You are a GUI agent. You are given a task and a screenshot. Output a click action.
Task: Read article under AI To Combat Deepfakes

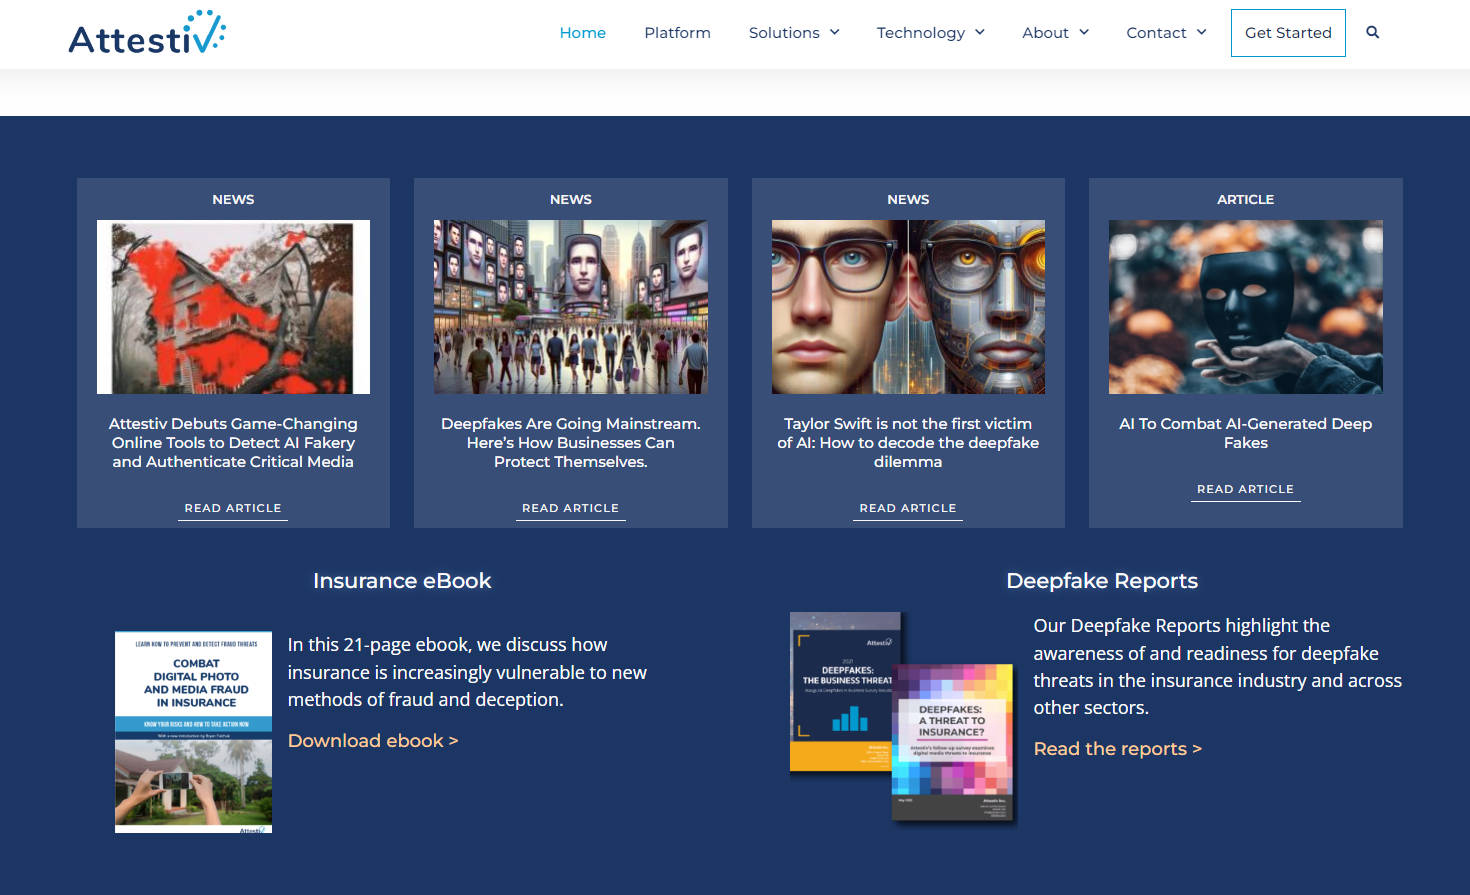(x=1245, y=489)
